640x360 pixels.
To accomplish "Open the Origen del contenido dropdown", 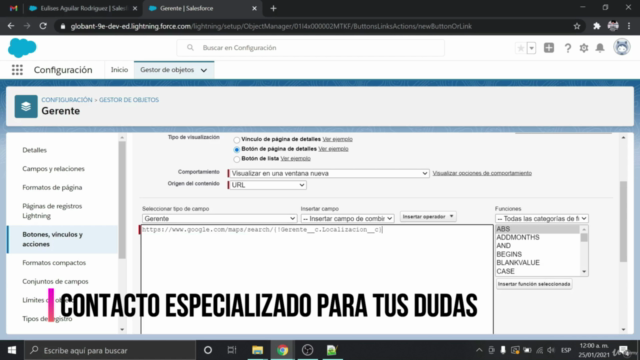I will [x=267, y=185].
